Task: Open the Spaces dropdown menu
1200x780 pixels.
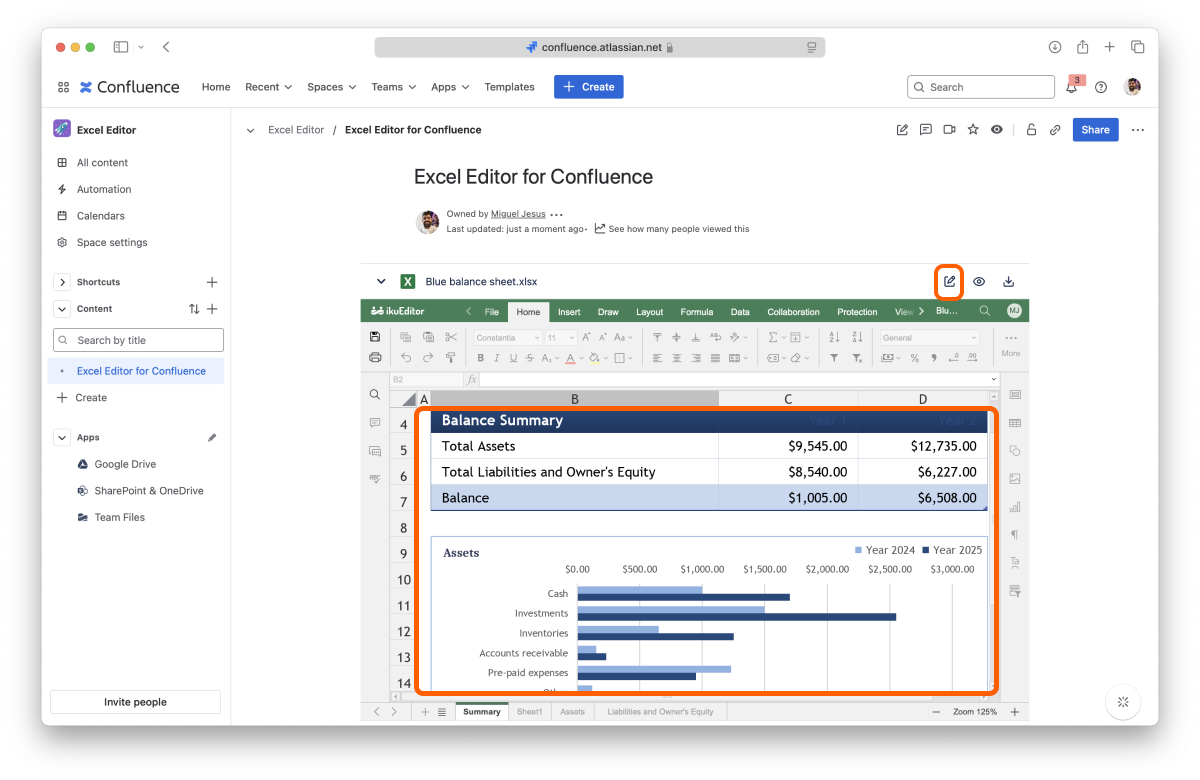Action: pos(332,87)
